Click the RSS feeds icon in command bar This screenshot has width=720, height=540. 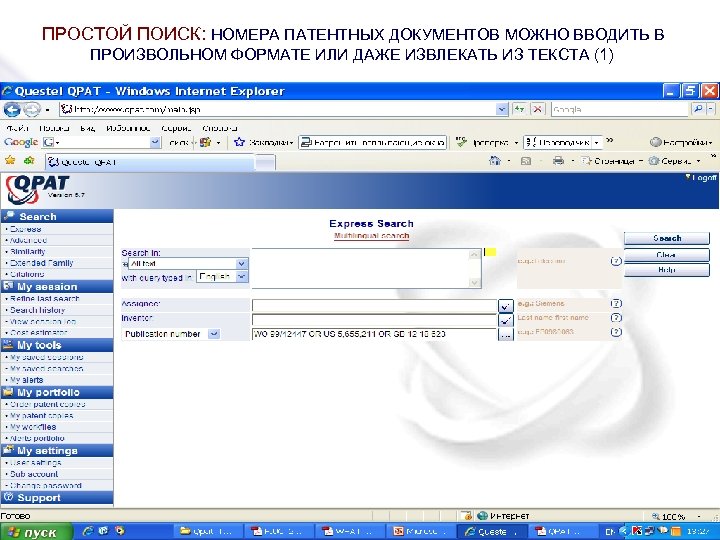[x=526, y=161]
